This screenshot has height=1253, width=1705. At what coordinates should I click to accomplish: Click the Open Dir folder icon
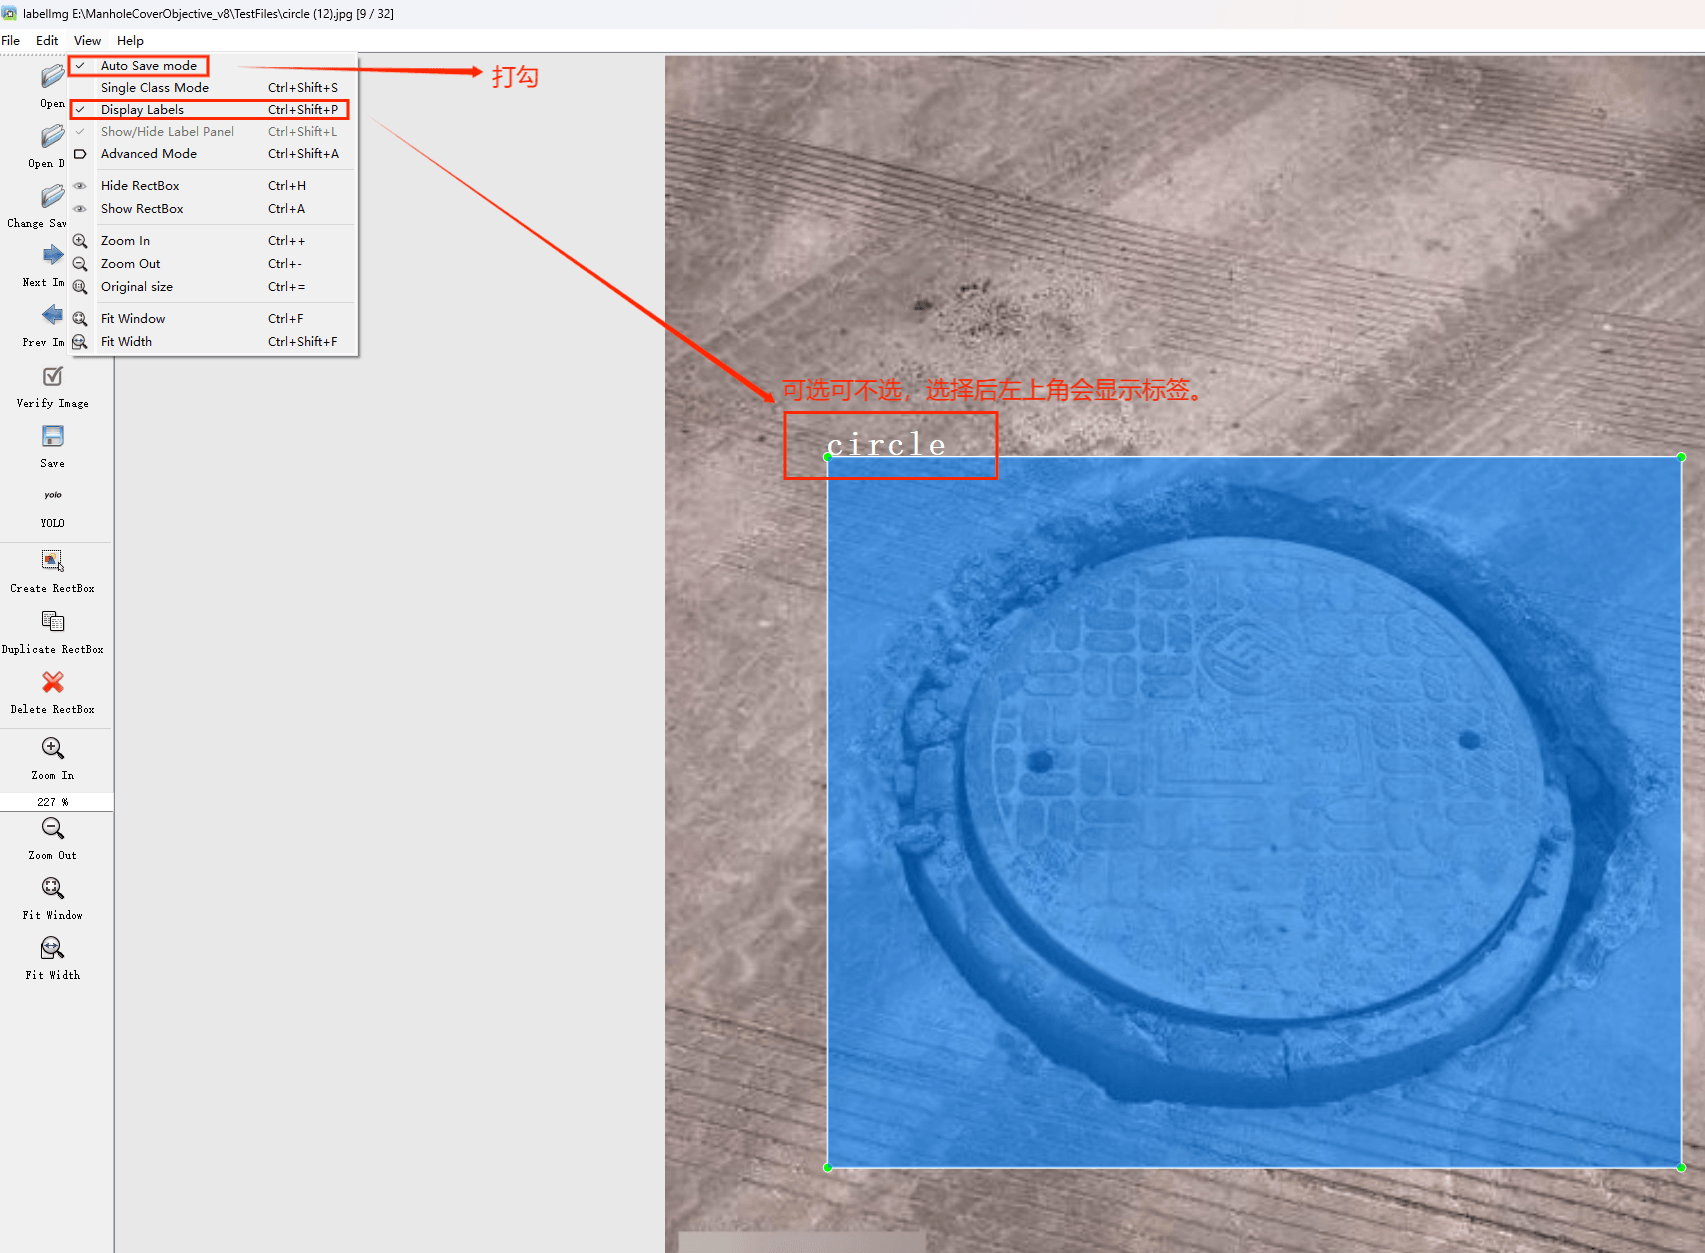(x=52, y=137)
